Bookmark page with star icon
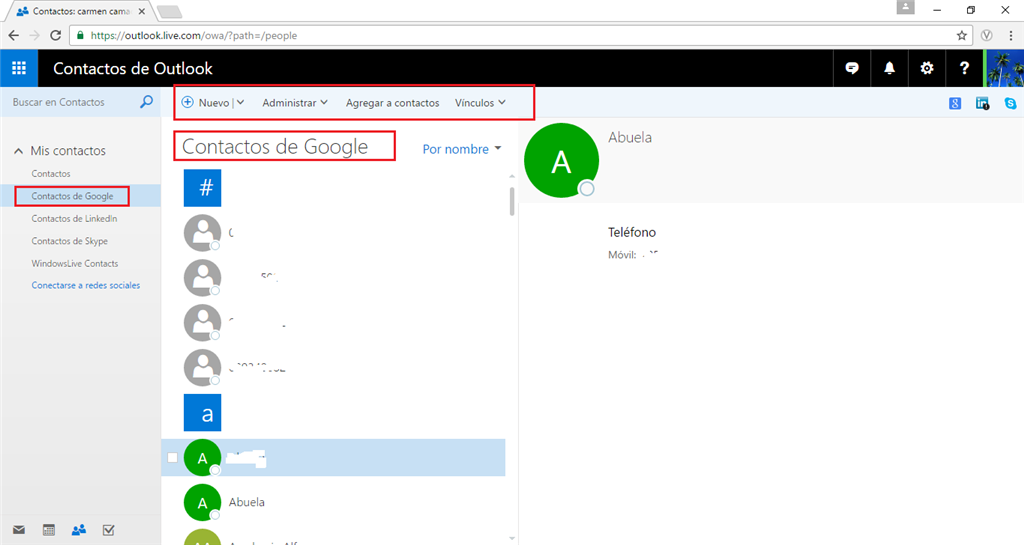This screenshot has width=1024, height=545. click(x=961, y=35)
